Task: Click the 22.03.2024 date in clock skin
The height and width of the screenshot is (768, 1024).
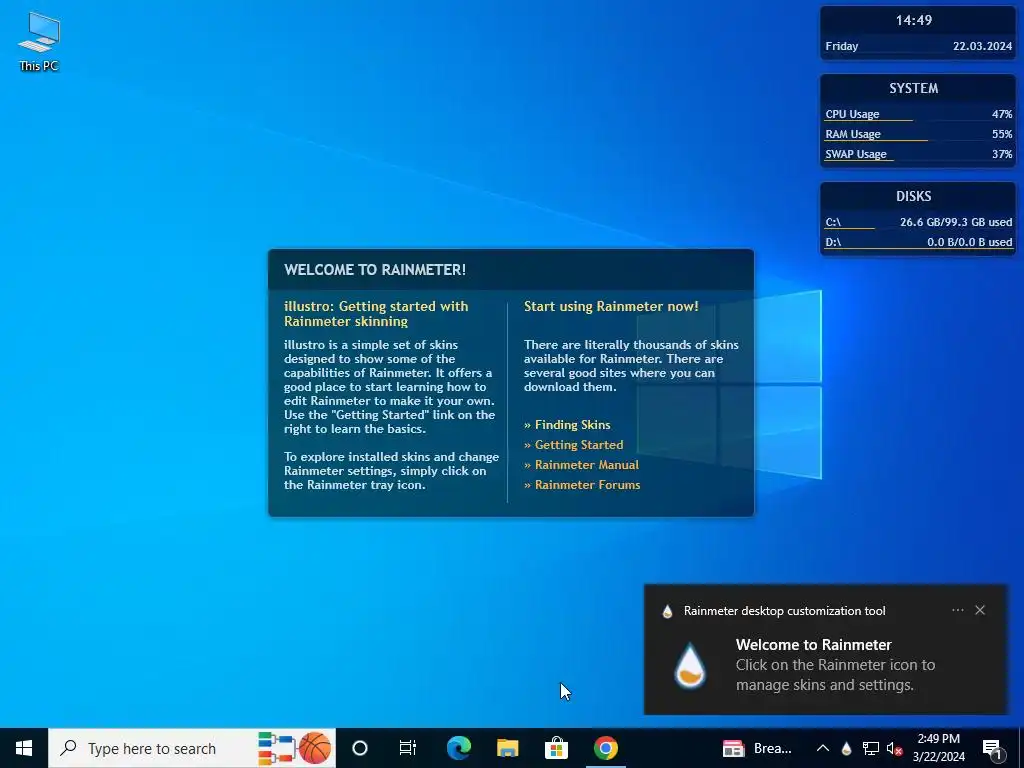Action: tap(982, 46)
